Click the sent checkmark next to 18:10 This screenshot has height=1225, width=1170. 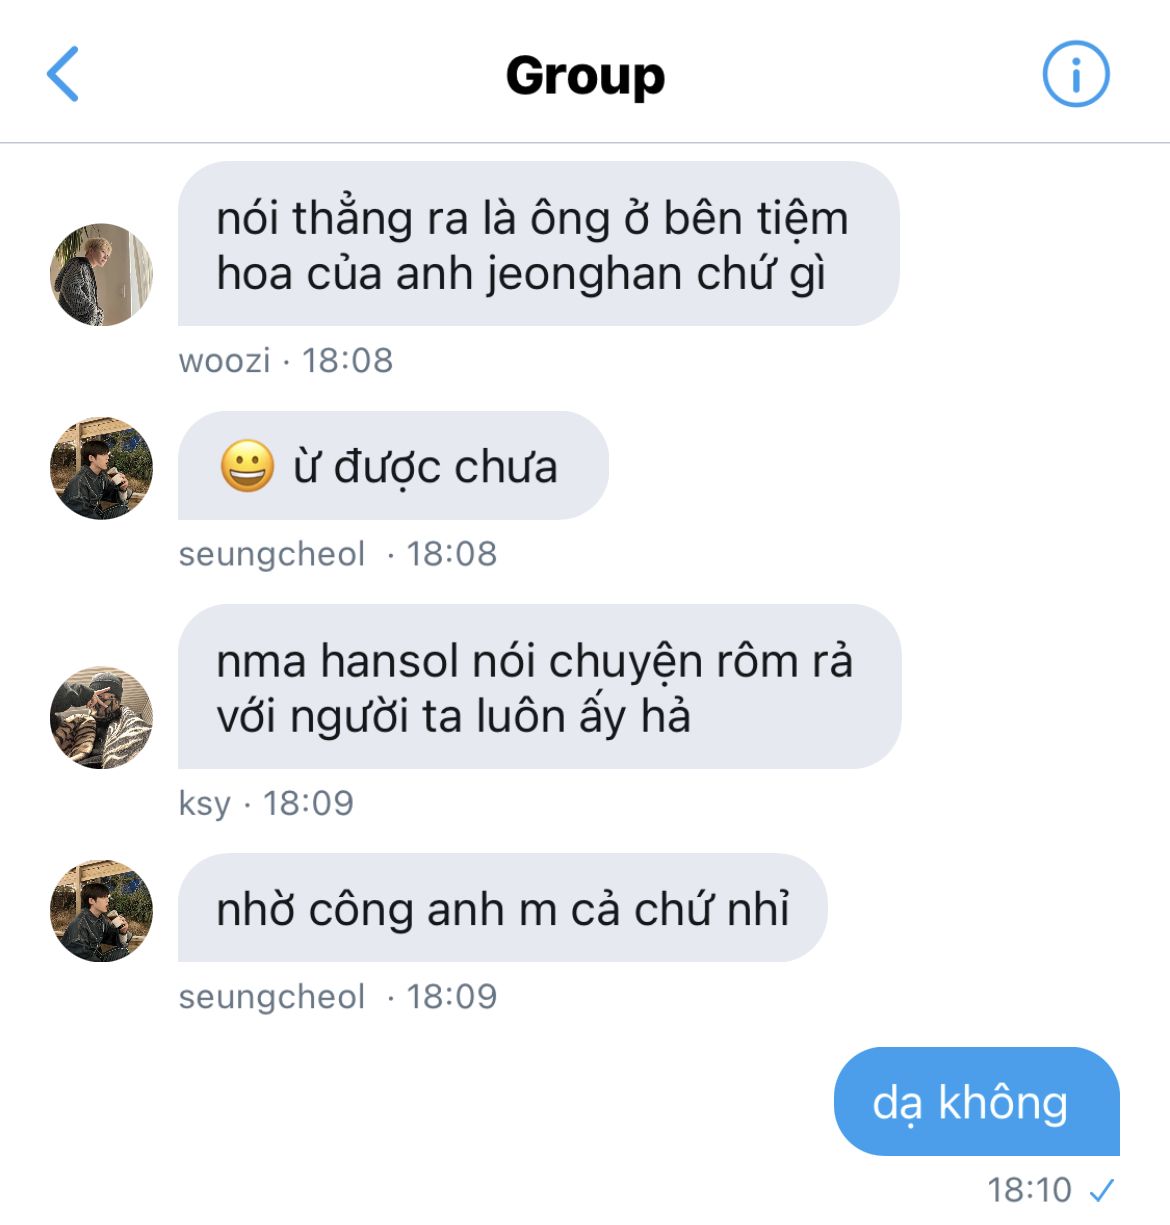(x=1101, y=1190)
